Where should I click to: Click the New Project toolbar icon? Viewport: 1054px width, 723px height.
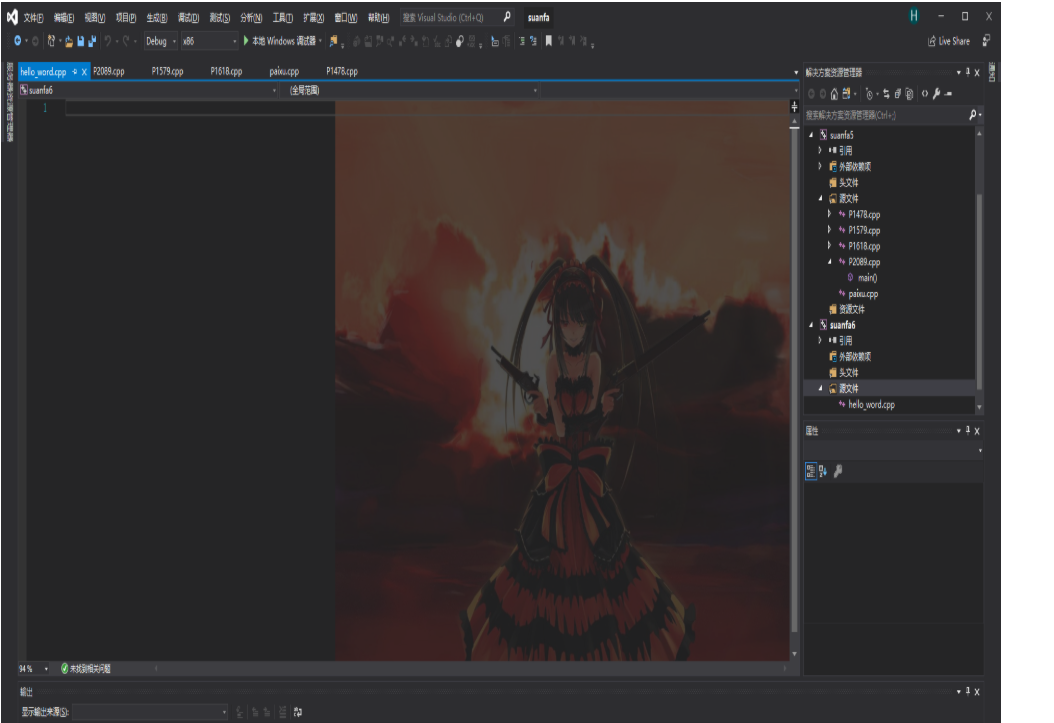point(51,41)
